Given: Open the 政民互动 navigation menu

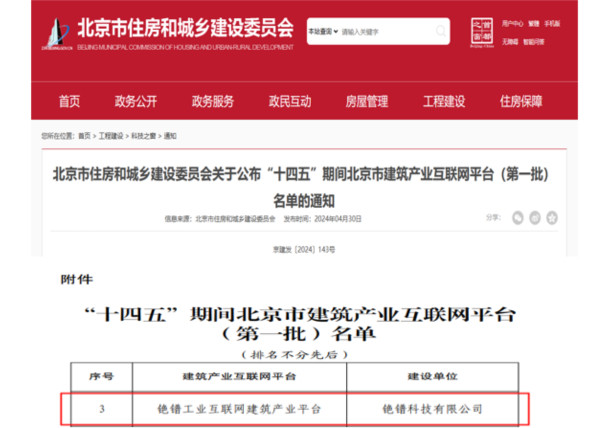Looking at the screenshot, I should [290, 101].
